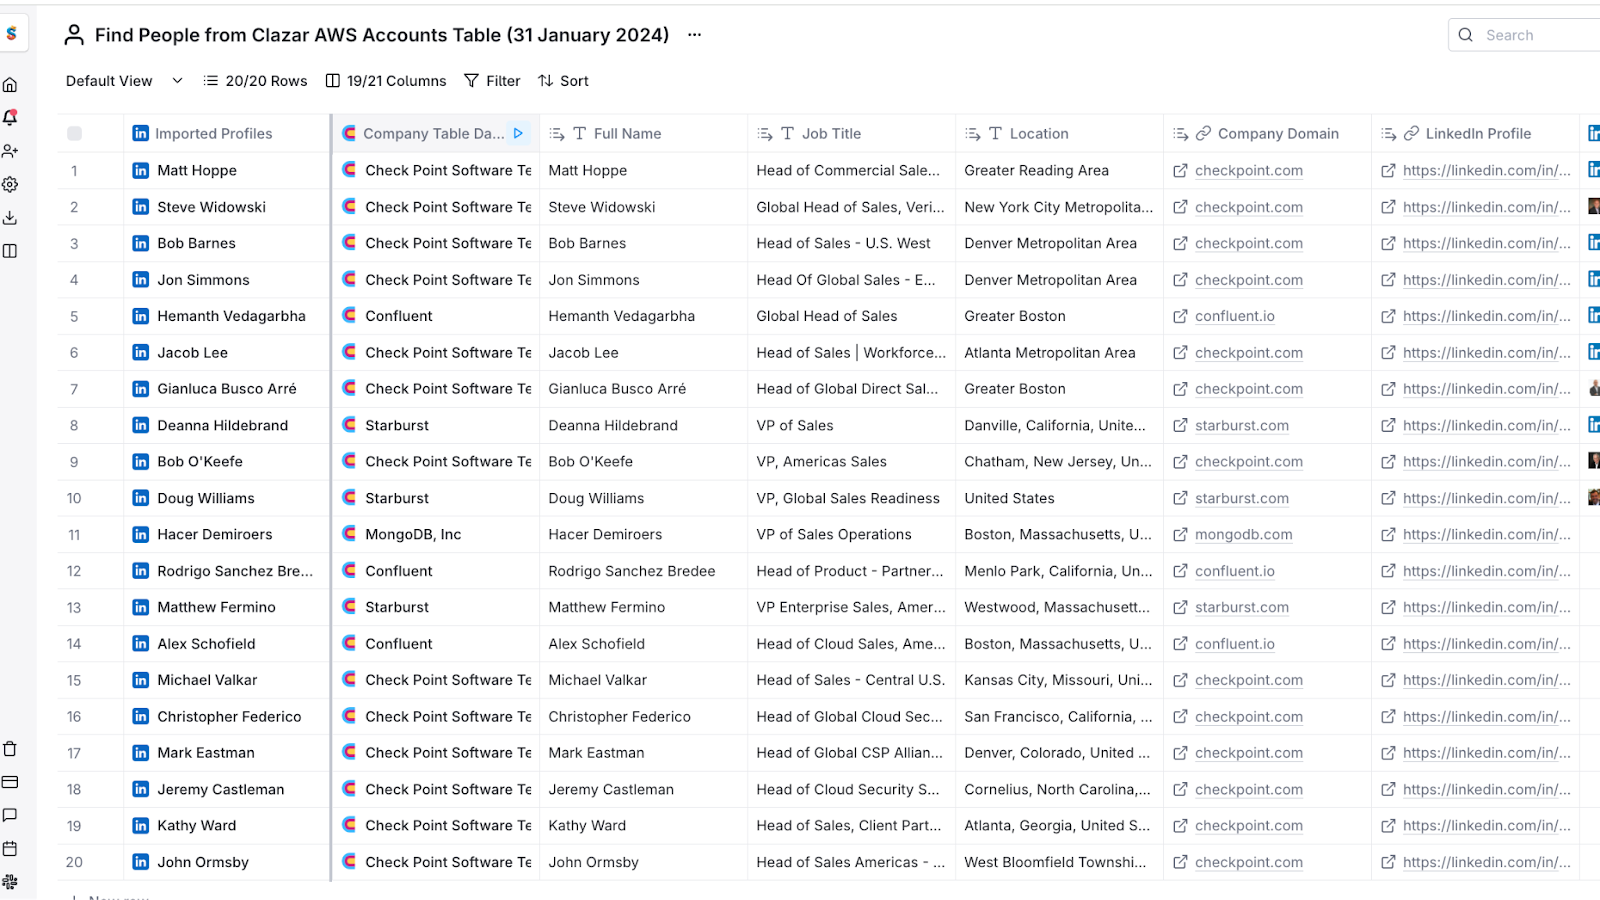
Task: Open the confluent.io link in row 12
Action: coord(1235,571)
